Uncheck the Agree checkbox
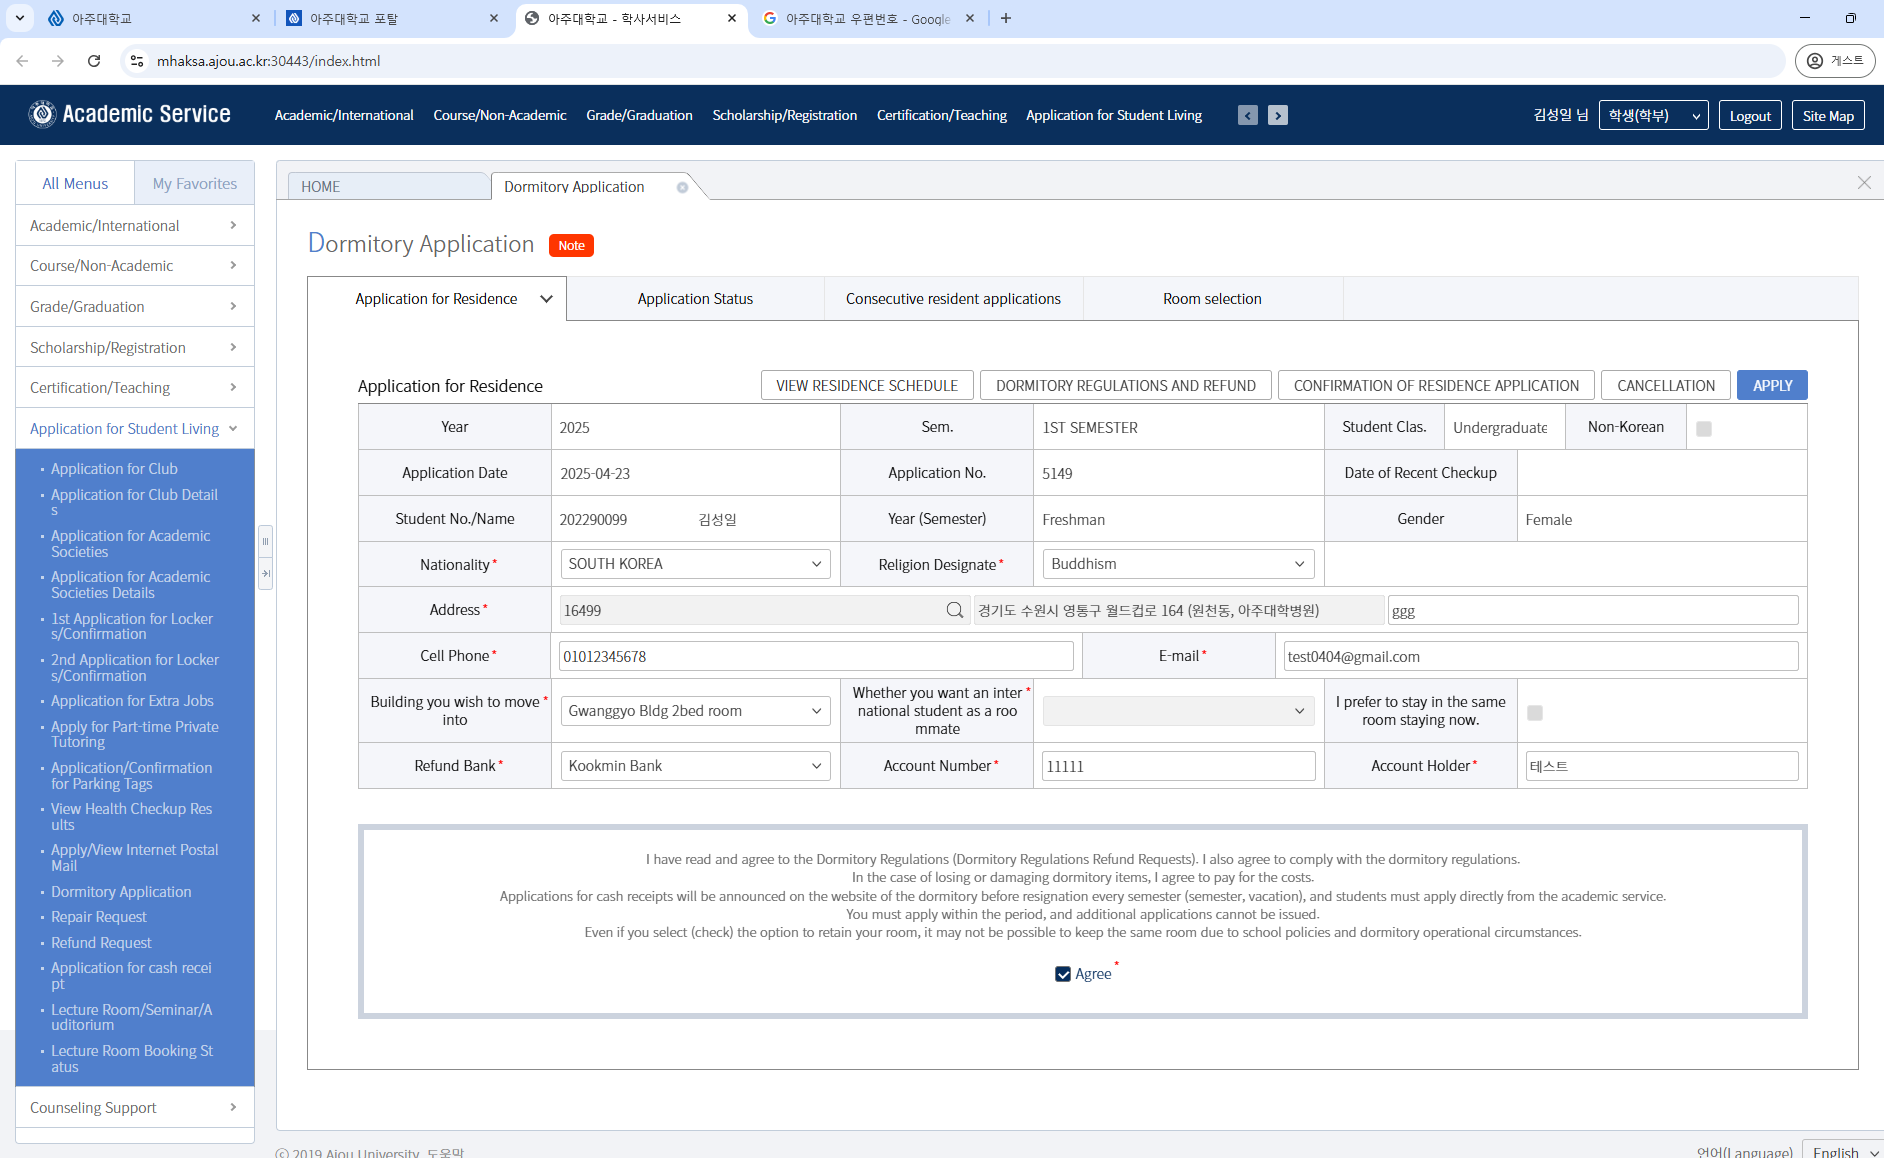1884x1158 pixels. click(x=1063, y=974)
